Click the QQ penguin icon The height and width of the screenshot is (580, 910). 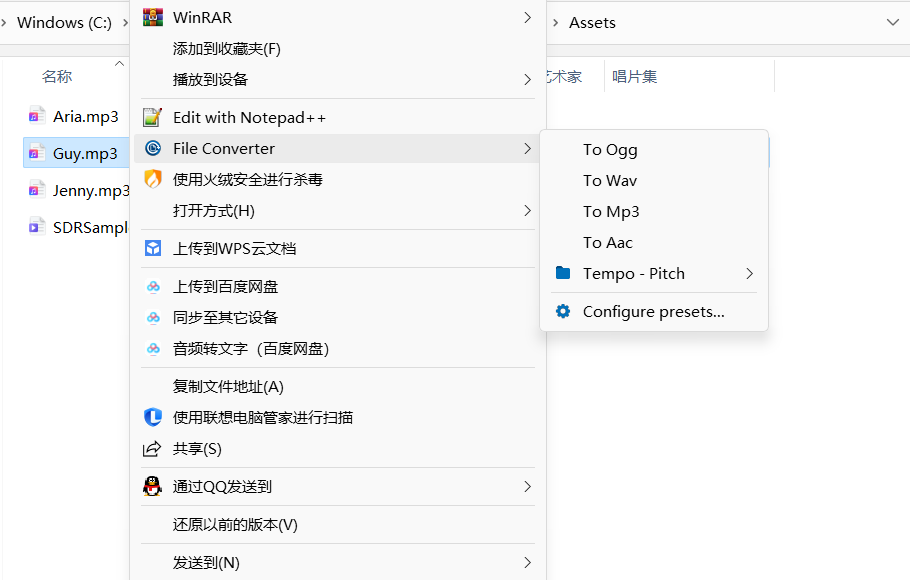click(x=153, y=486)
